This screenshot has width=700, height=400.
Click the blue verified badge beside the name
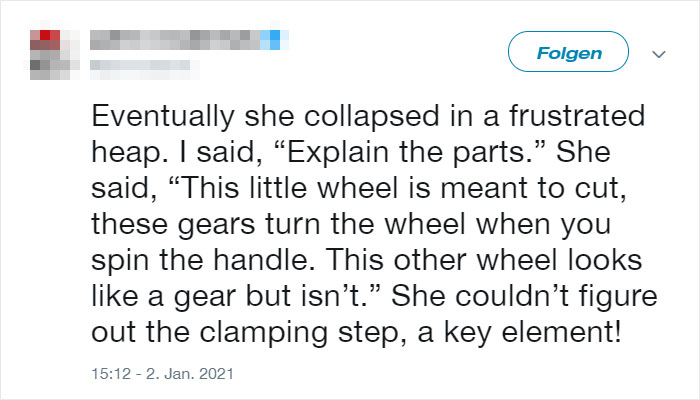[x=274, y=40]
